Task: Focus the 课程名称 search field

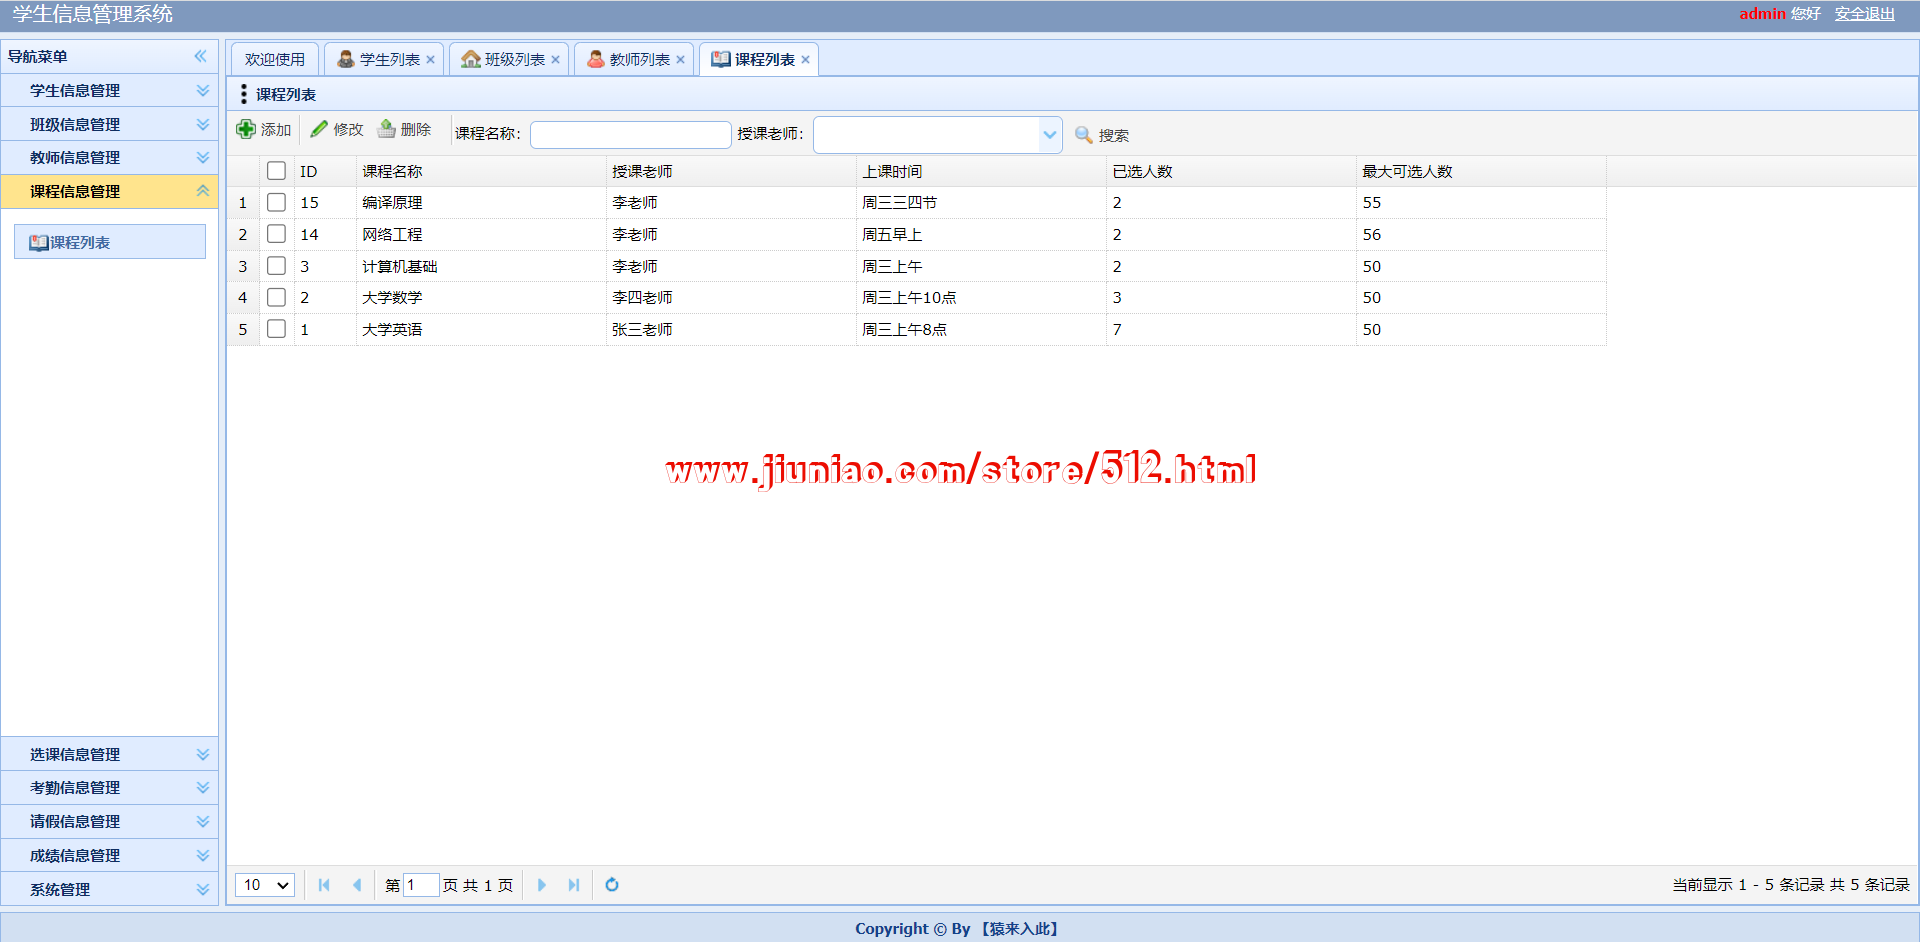Action: coord(631,135)
